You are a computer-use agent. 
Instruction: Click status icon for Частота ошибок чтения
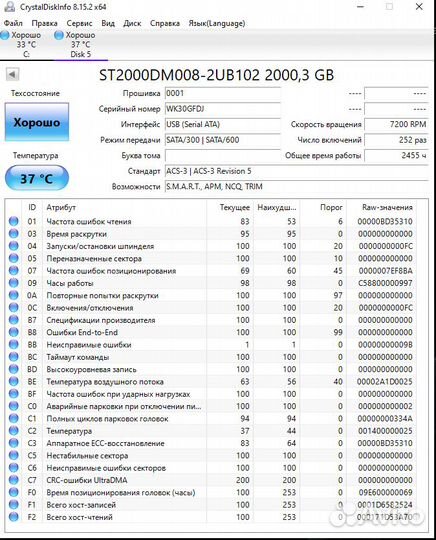[14, 221]
